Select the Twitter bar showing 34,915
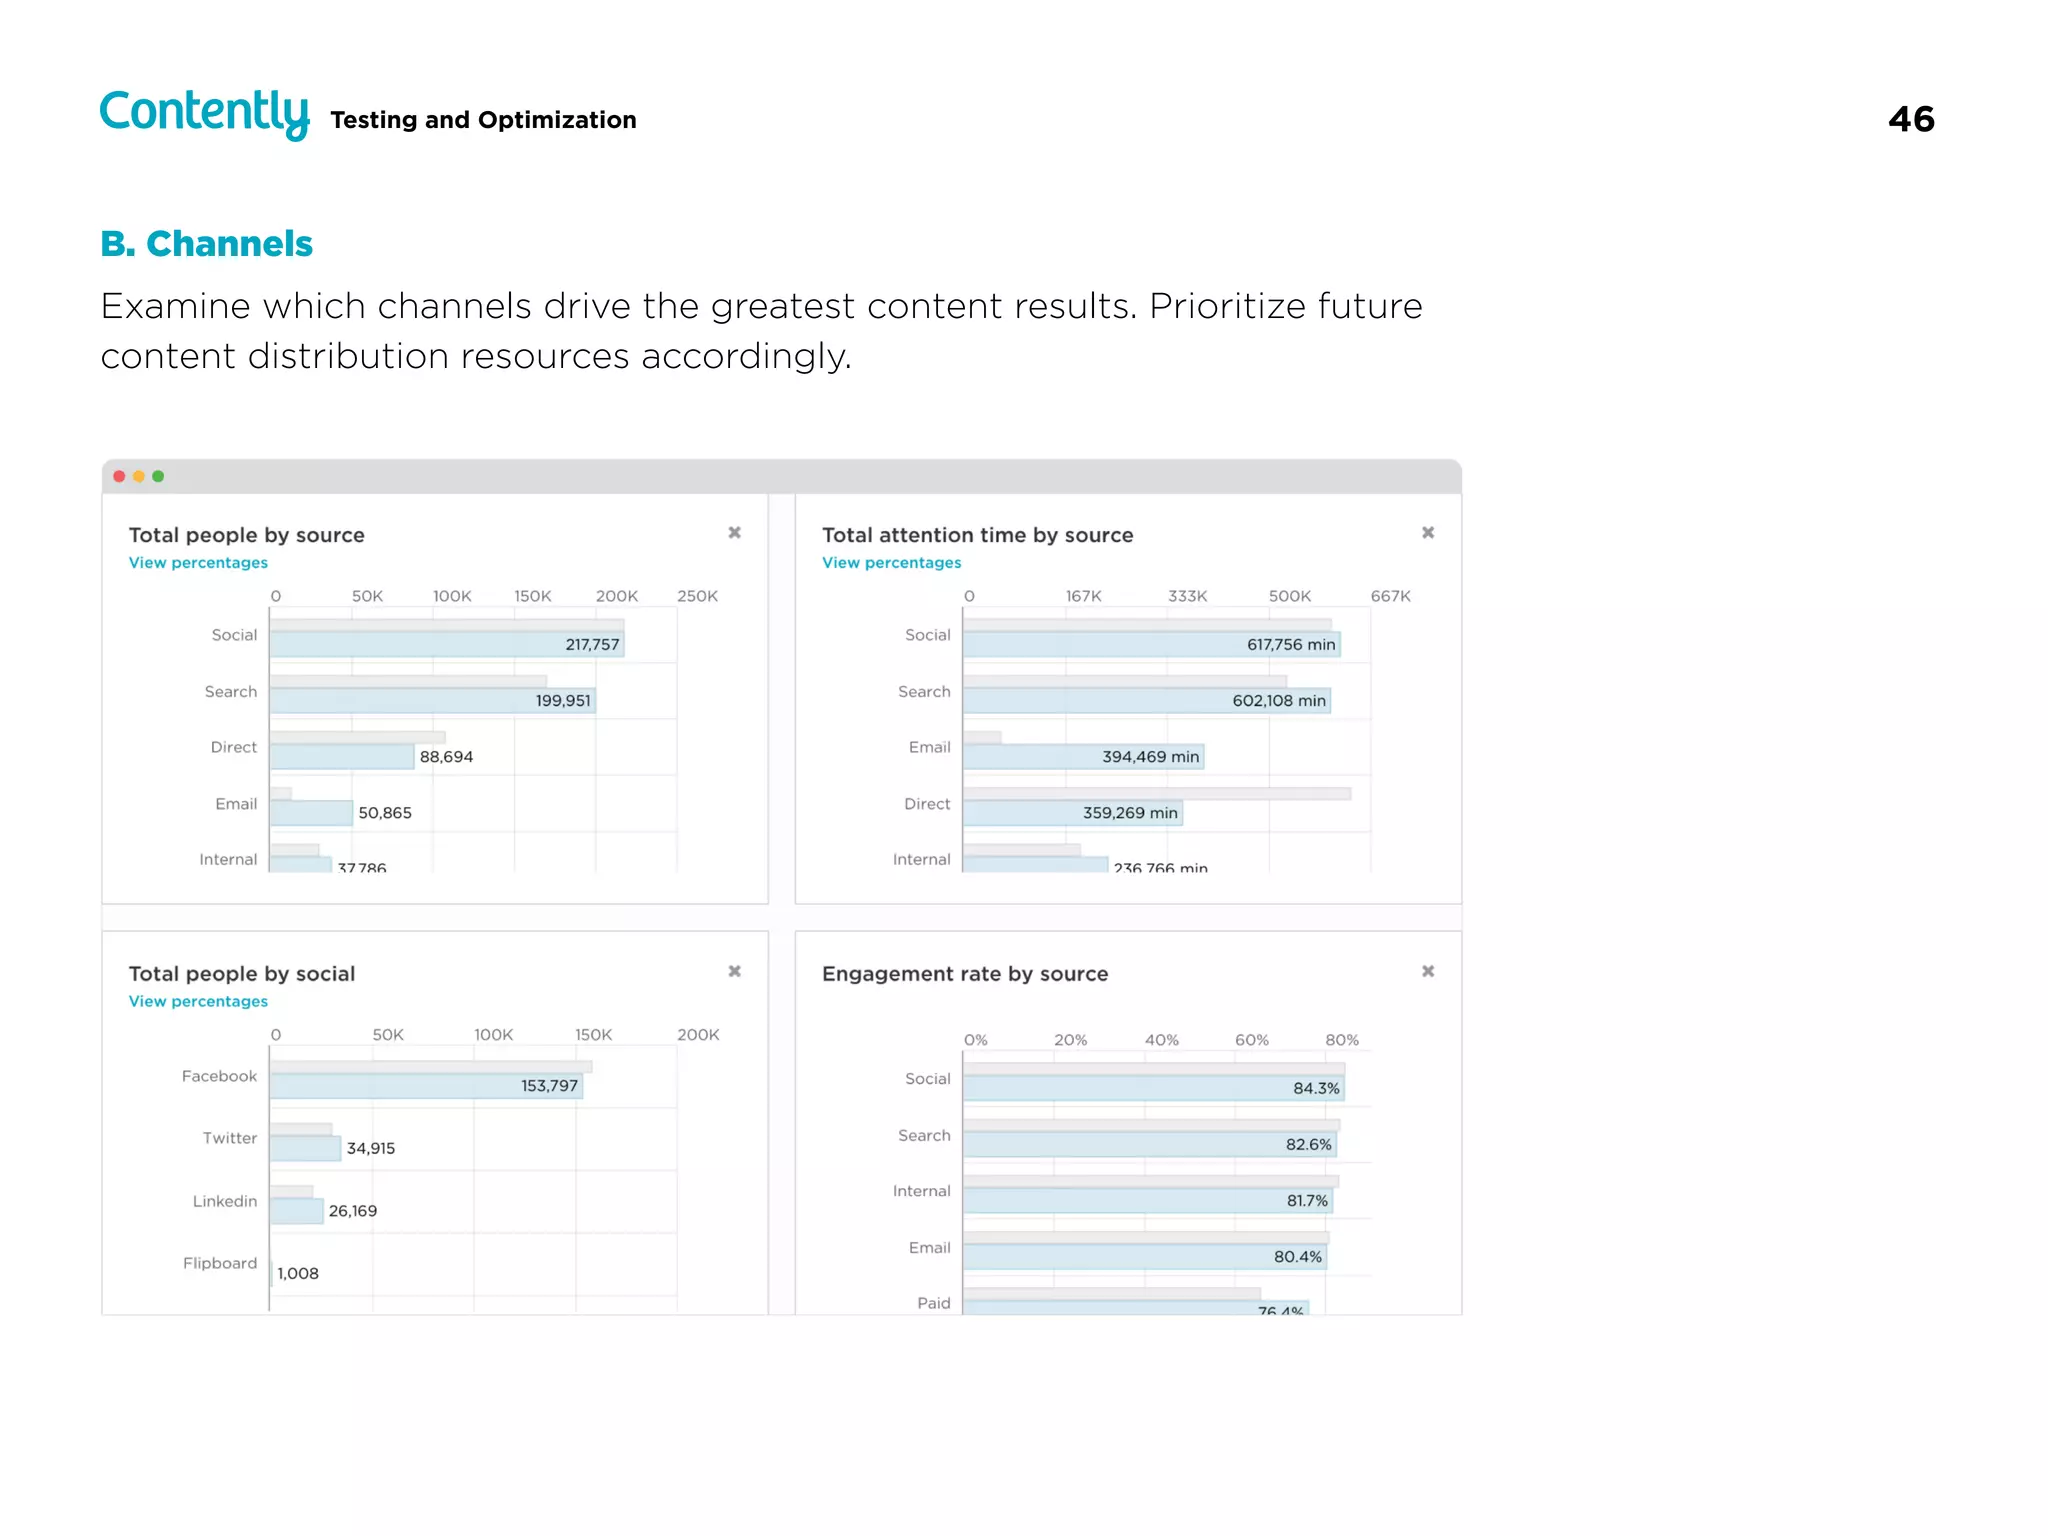 [305, 1149]
